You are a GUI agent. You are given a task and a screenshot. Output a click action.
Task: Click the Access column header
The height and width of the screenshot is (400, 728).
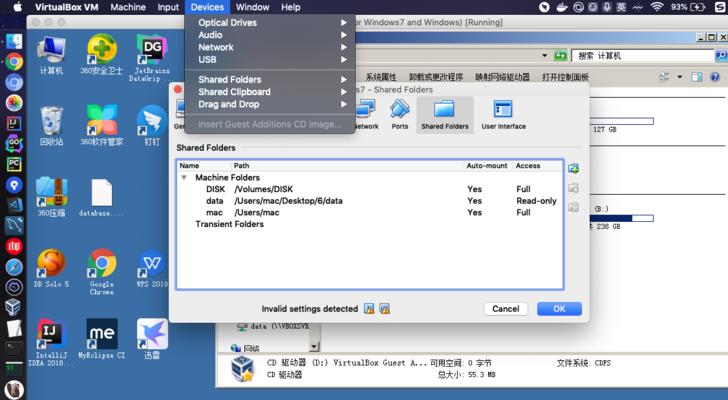click(528, 166)
